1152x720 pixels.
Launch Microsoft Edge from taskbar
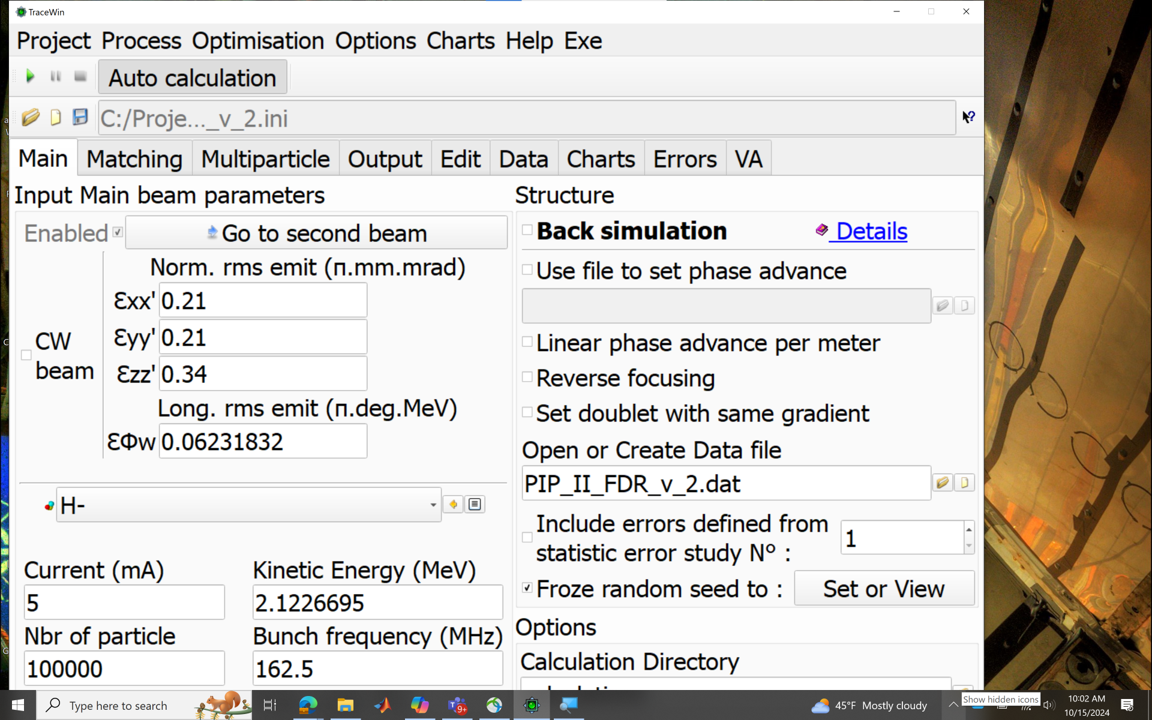coord(308,705)
